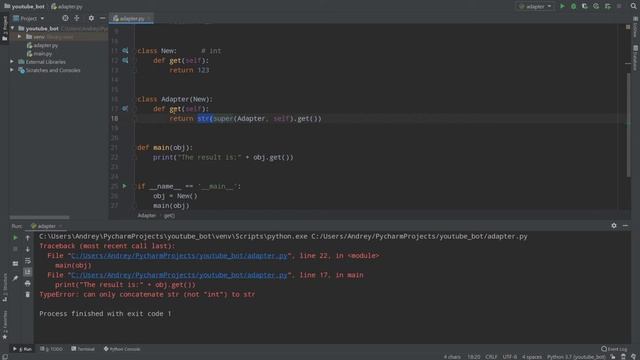The height and width of the screenshot is (360, 640).
Task: Open the Terminal tool window tab
Action: click(x=83, y=349)
